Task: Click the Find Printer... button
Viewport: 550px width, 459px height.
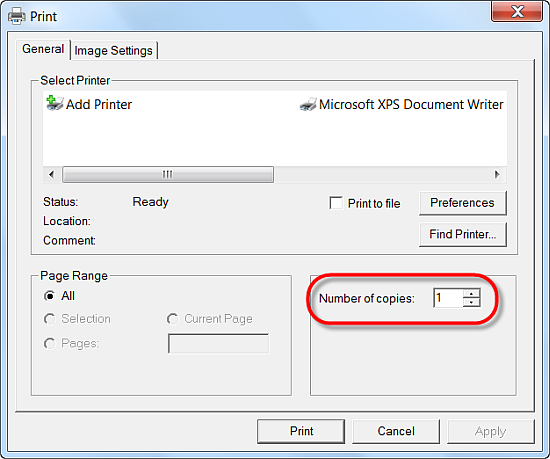Action: tap(462, 234)
